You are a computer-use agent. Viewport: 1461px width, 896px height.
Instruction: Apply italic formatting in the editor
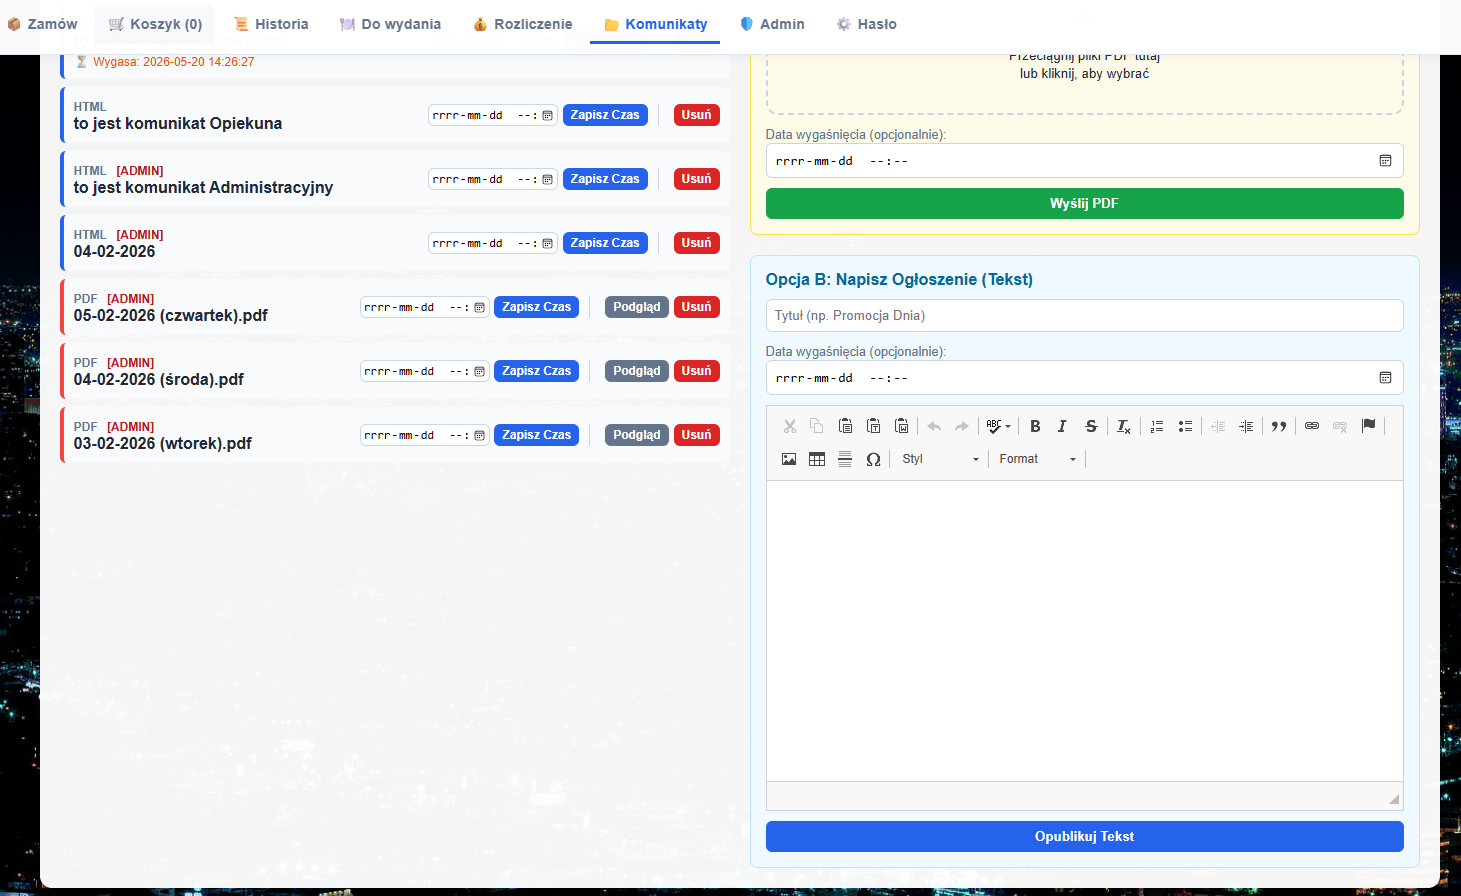point(1062,426)
